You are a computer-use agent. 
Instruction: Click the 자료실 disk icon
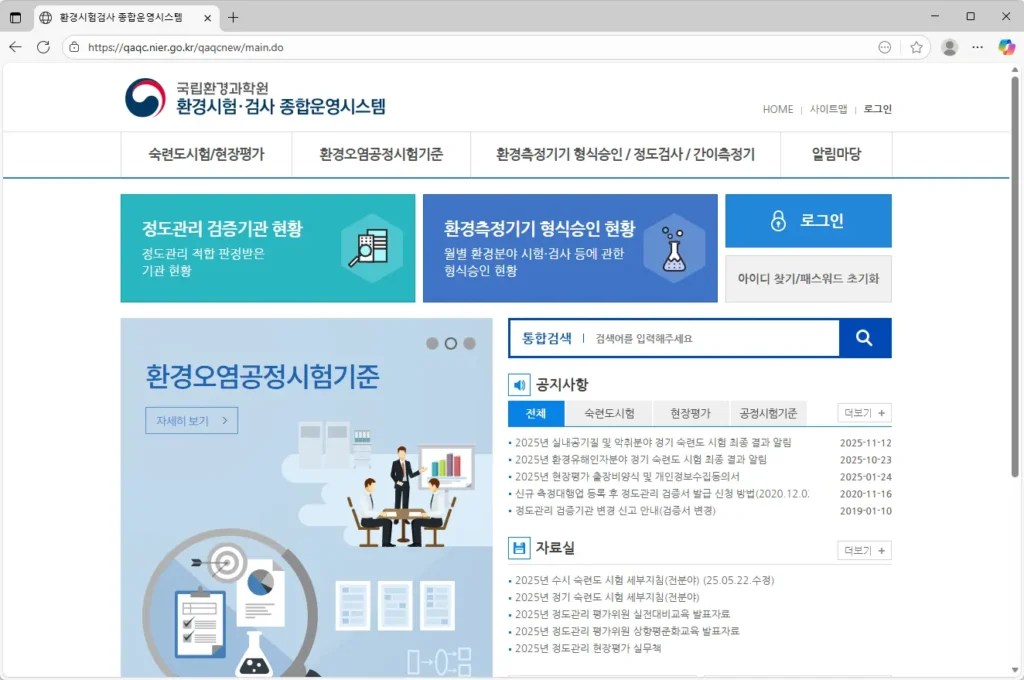coord(519,548)
